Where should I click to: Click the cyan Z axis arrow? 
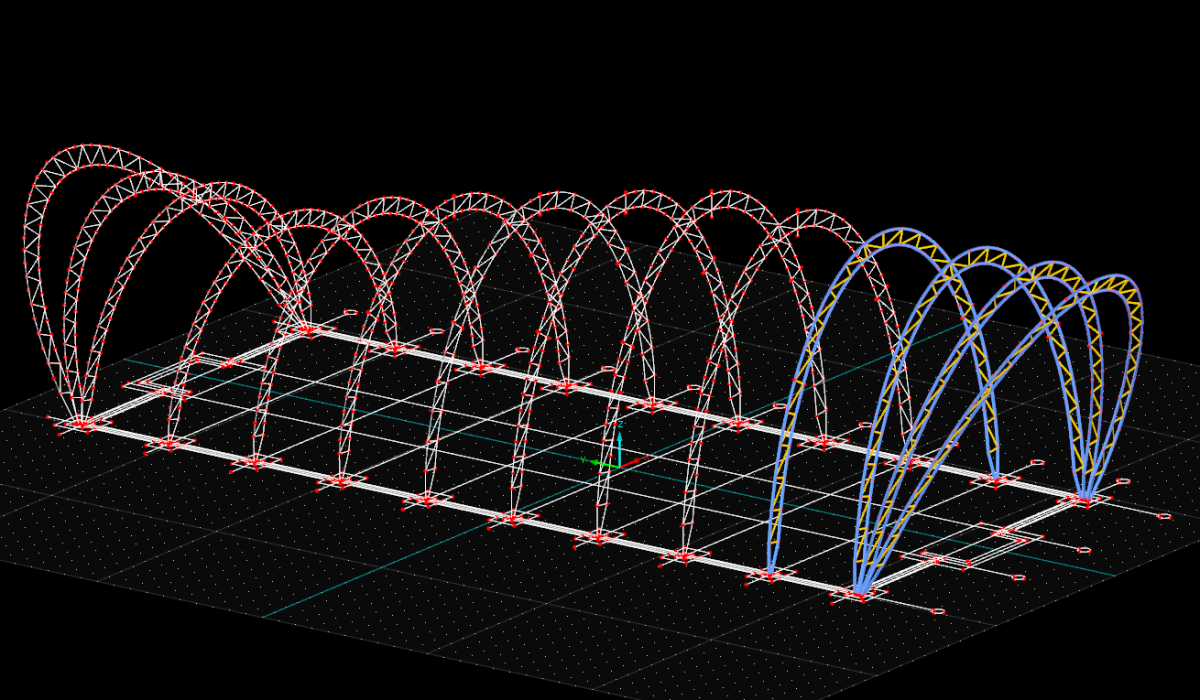pos(619,449)
